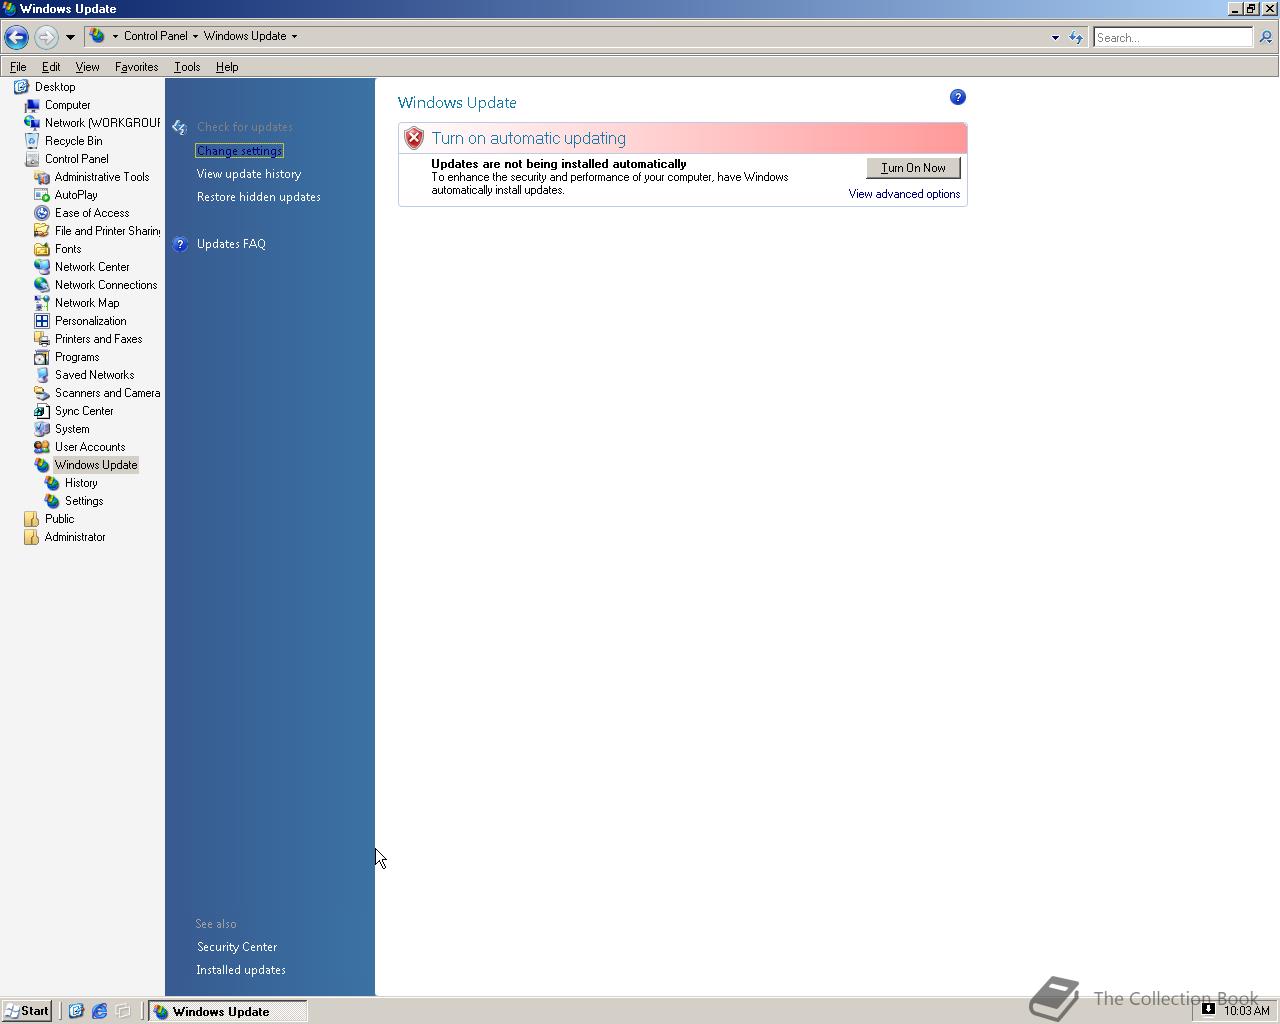Open Network Center icon in tree
The image size is (1280, 1024).
[x=41, y=267]
